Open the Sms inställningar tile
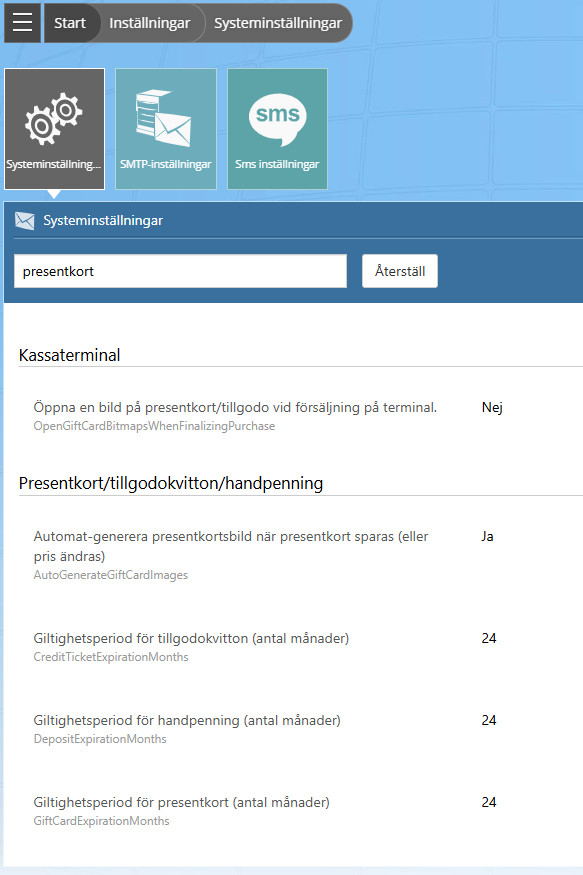This screenshot has height=875, width=583. (x=277, y=129)
